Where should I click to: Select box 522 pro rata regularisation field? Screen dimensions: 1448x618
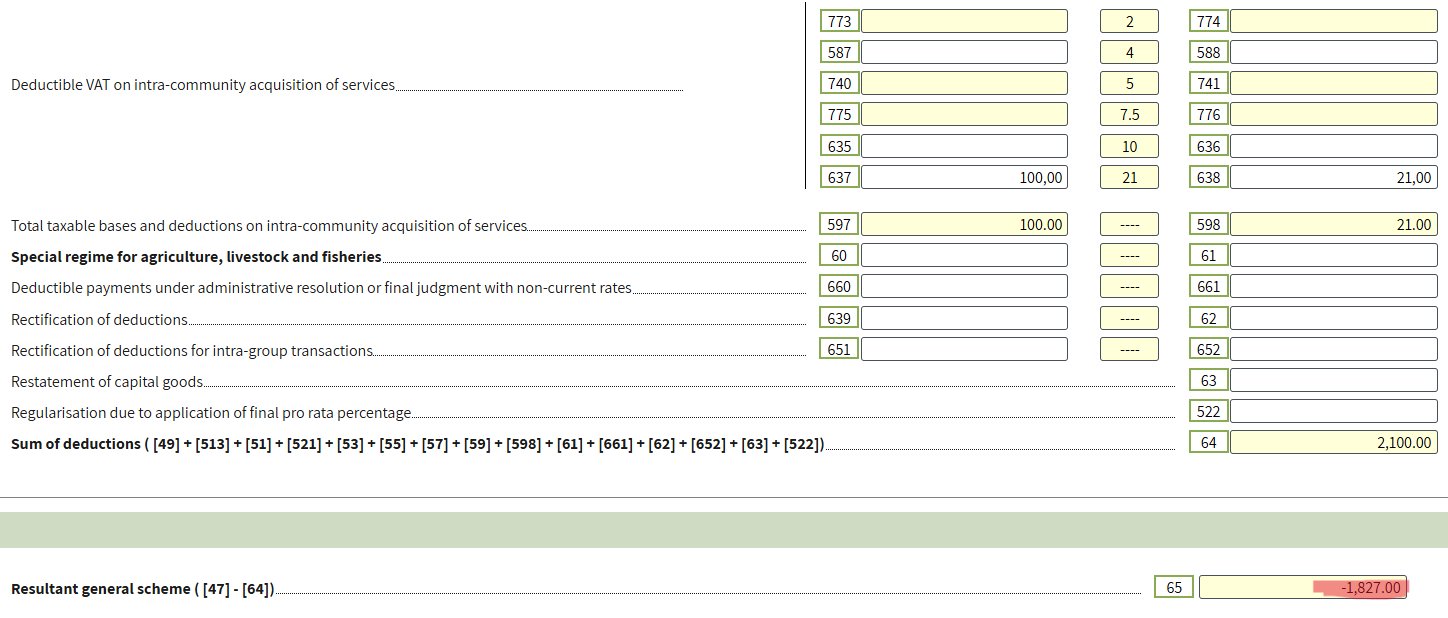pyautogui.click(x=1333, y=411)
